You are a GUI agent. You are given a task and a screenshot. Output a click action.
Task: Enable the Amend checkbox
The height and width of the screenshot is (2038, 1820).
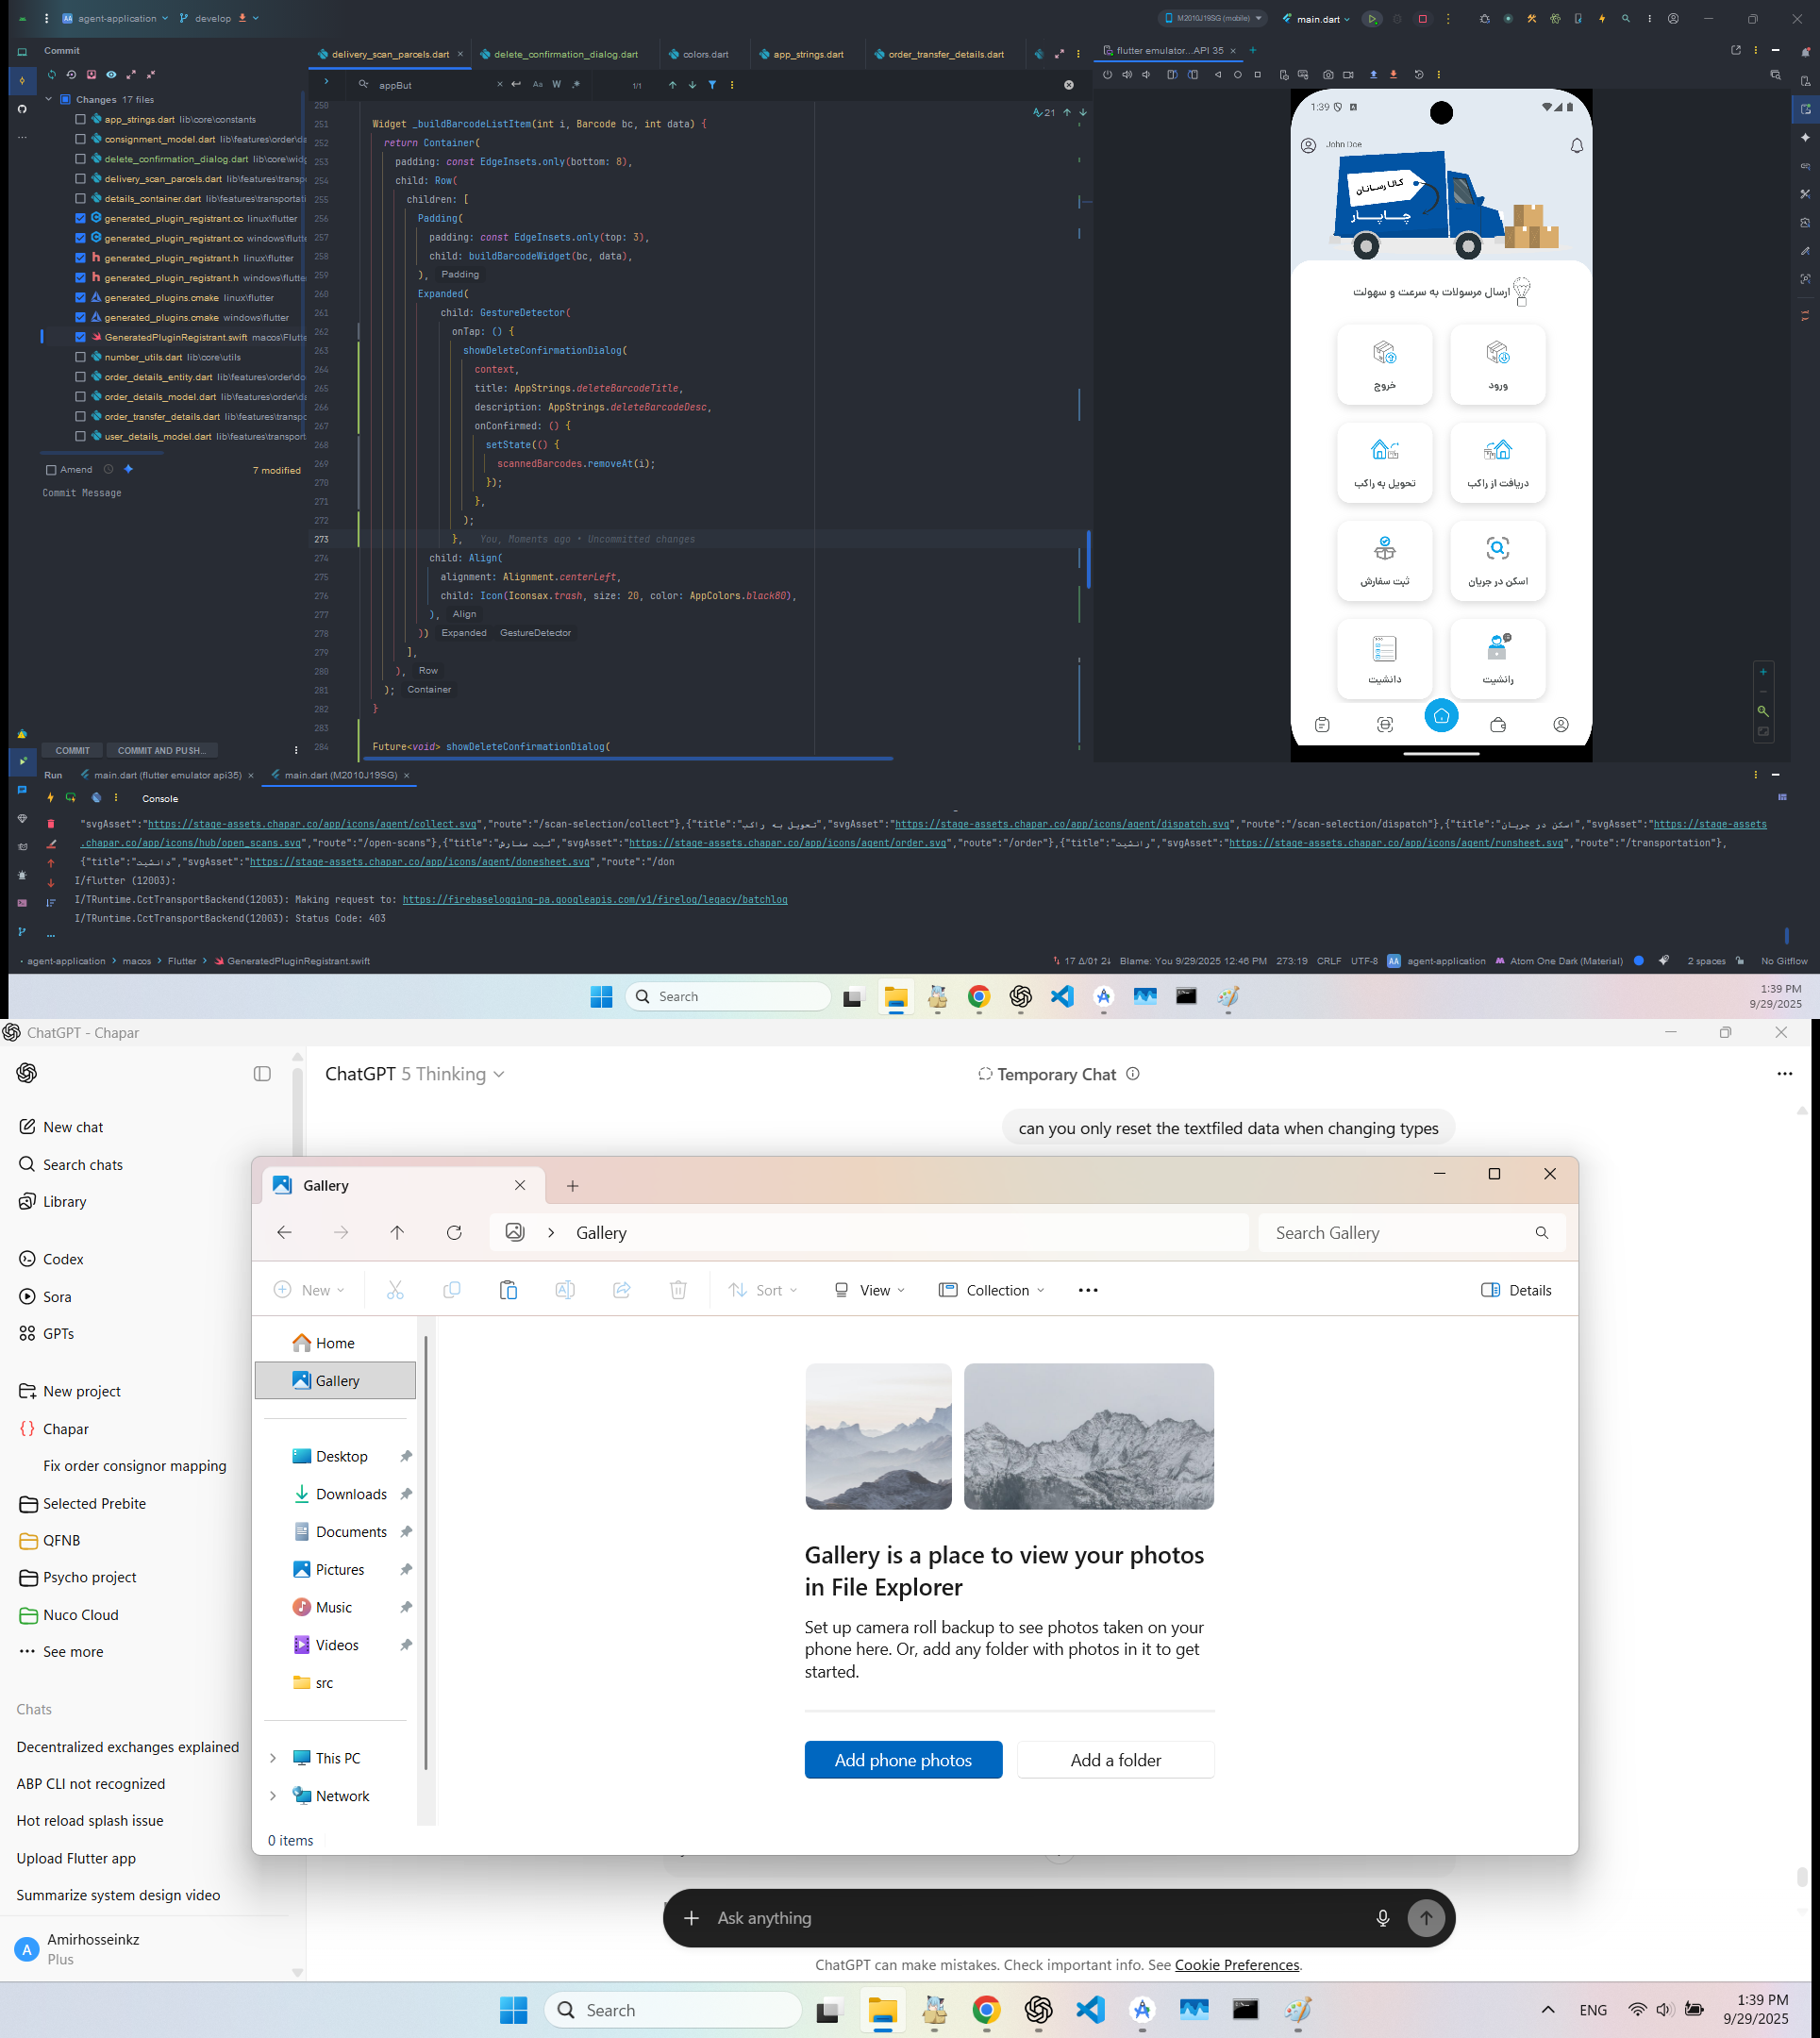click(51, 470)
